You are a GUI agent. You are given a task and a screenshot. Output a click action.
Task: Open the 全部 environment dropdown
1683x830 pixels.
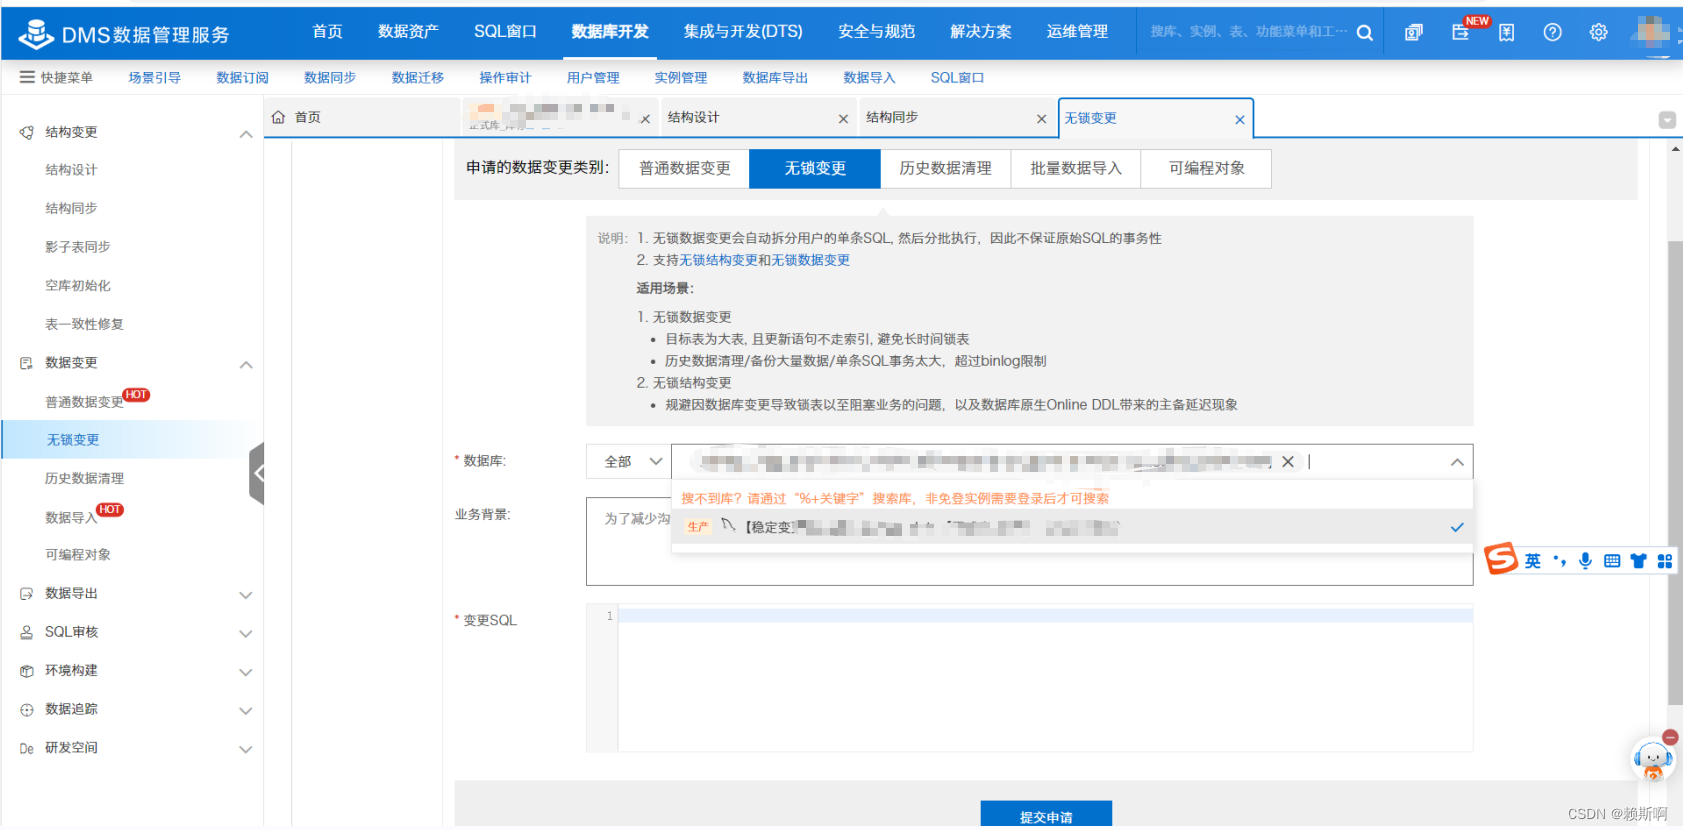point(628,461)
